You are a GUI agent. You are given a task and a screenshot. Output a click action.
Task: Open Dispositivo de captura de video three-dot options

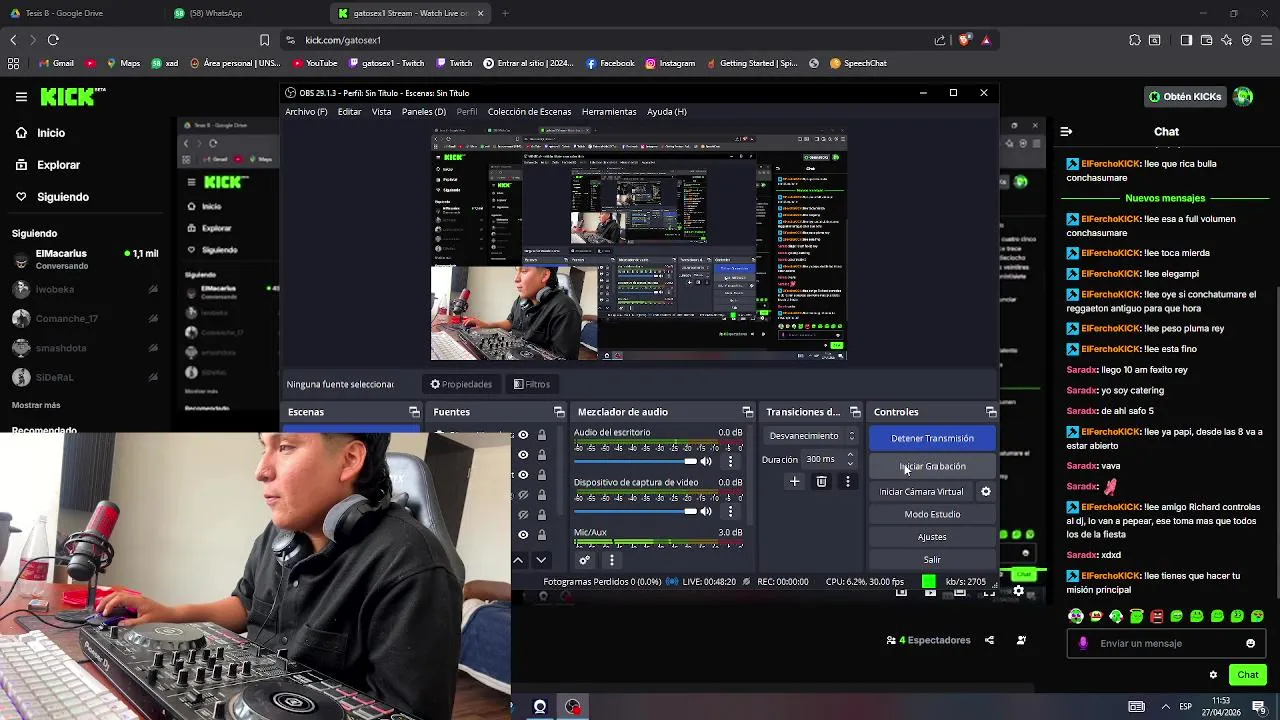tap(730, 511)
